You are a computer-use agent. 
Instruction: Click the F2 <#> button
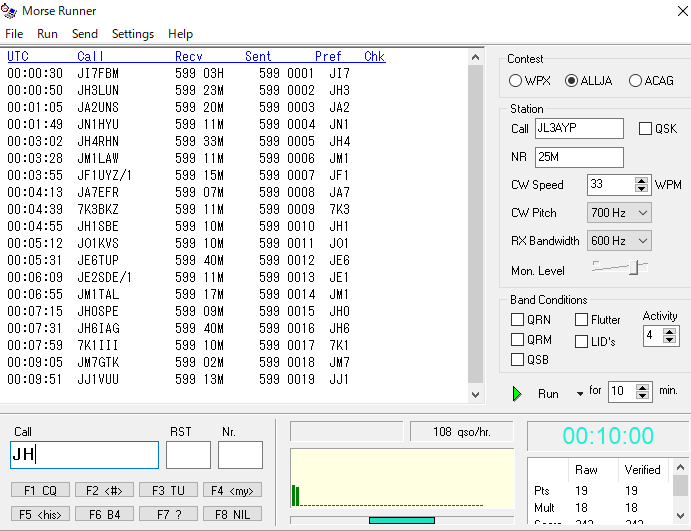pos(104,490)
